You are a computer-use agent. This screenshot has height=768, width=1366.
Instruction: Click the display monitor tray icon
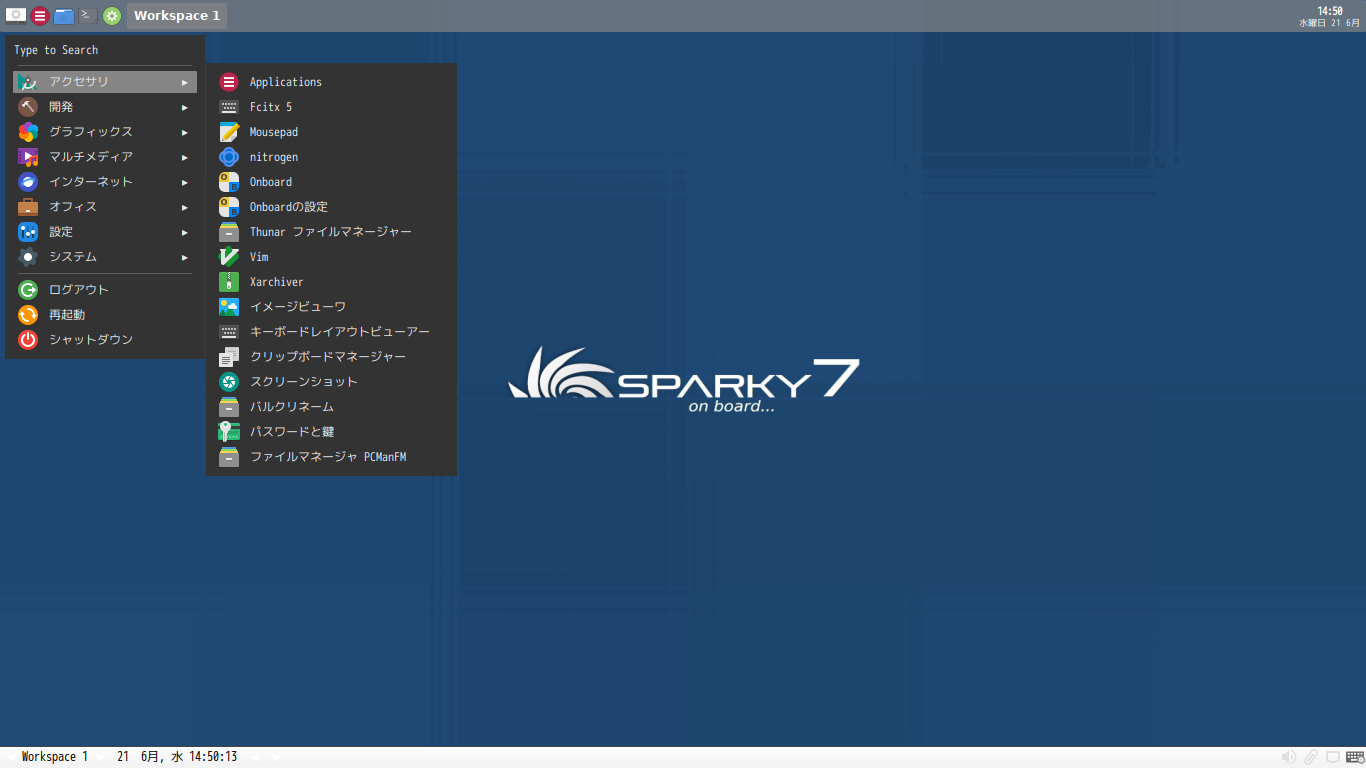click(x=1333, y=757)
